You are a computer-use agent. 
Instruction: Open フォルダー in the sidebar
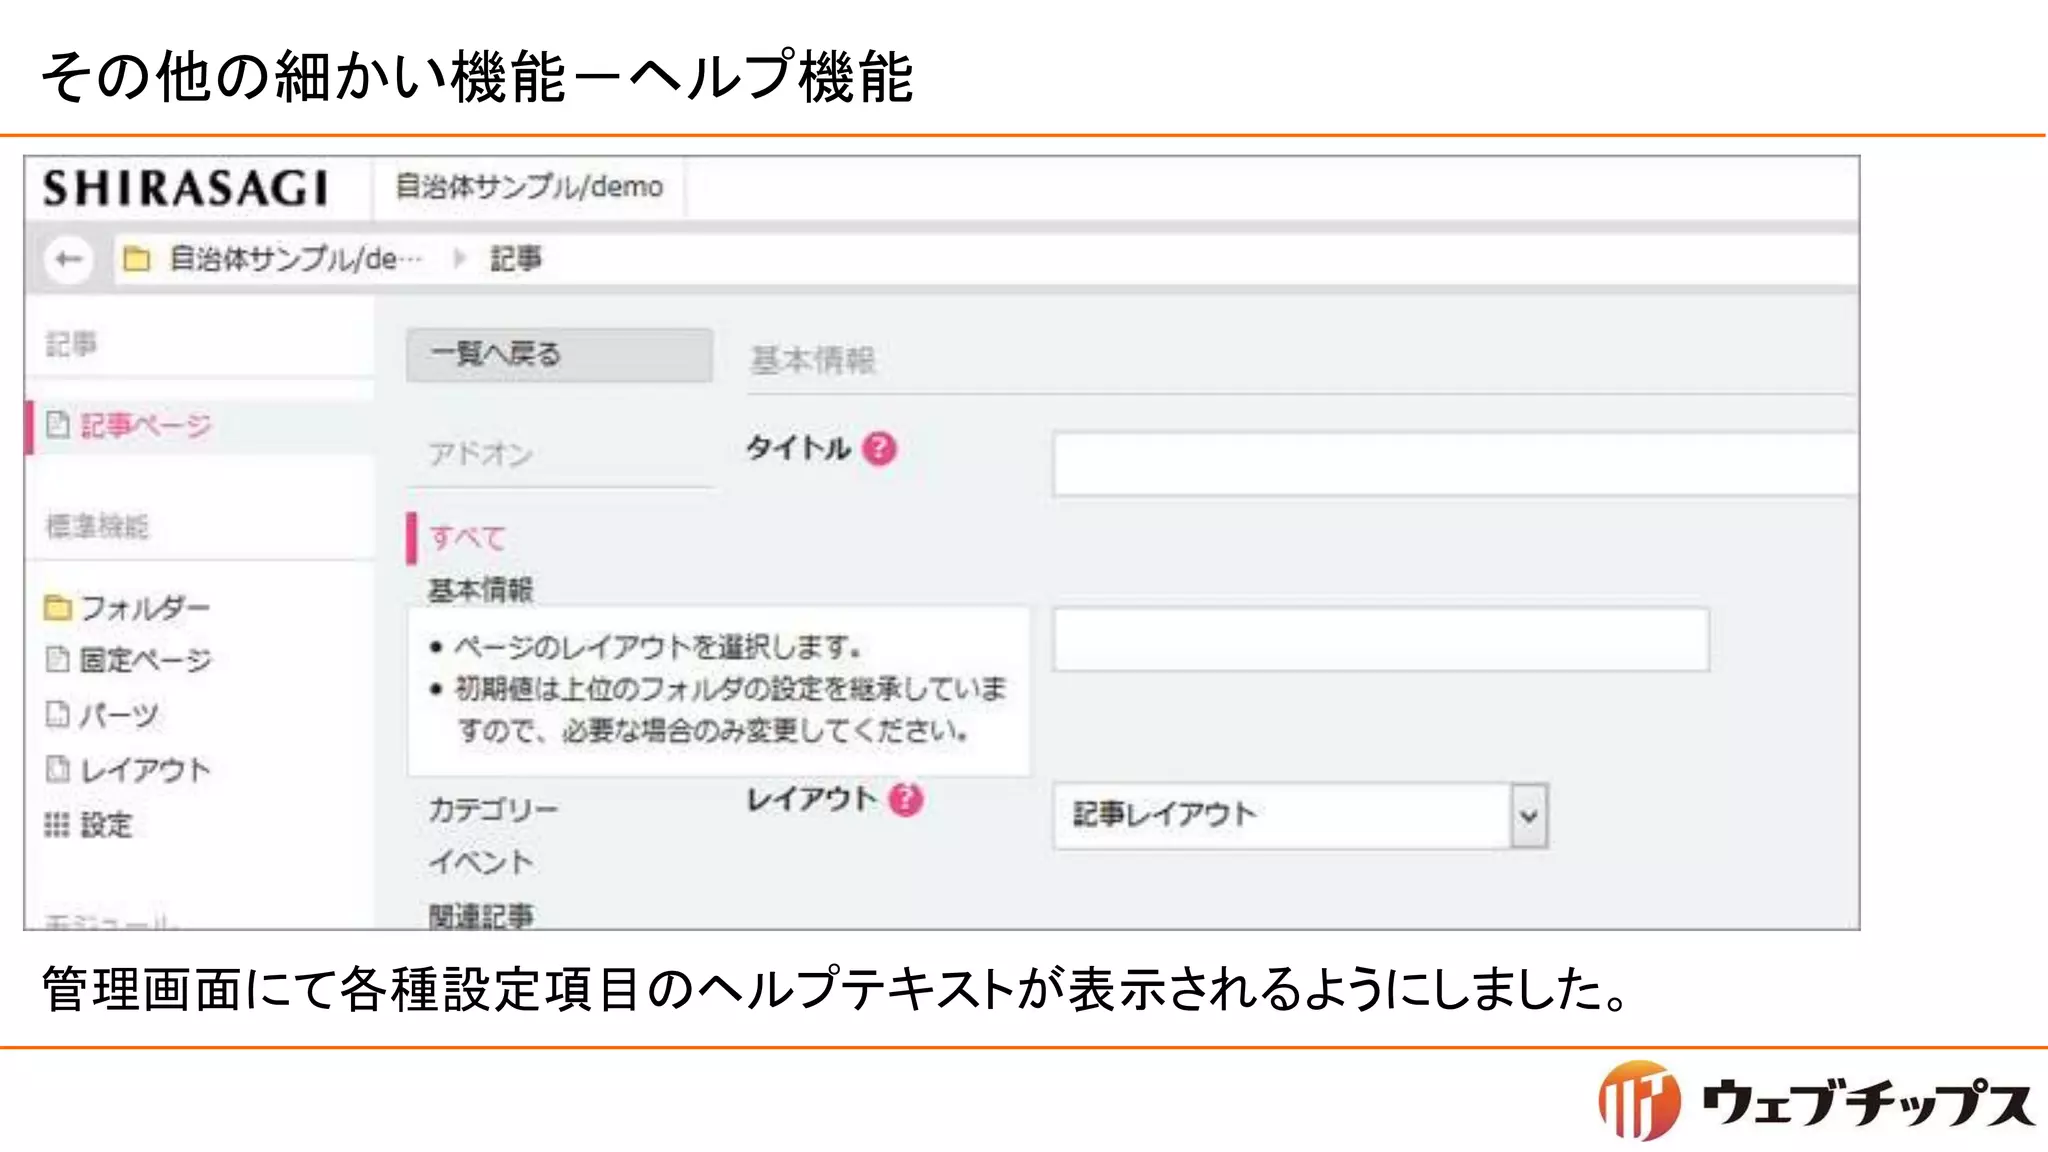[144, 608]
